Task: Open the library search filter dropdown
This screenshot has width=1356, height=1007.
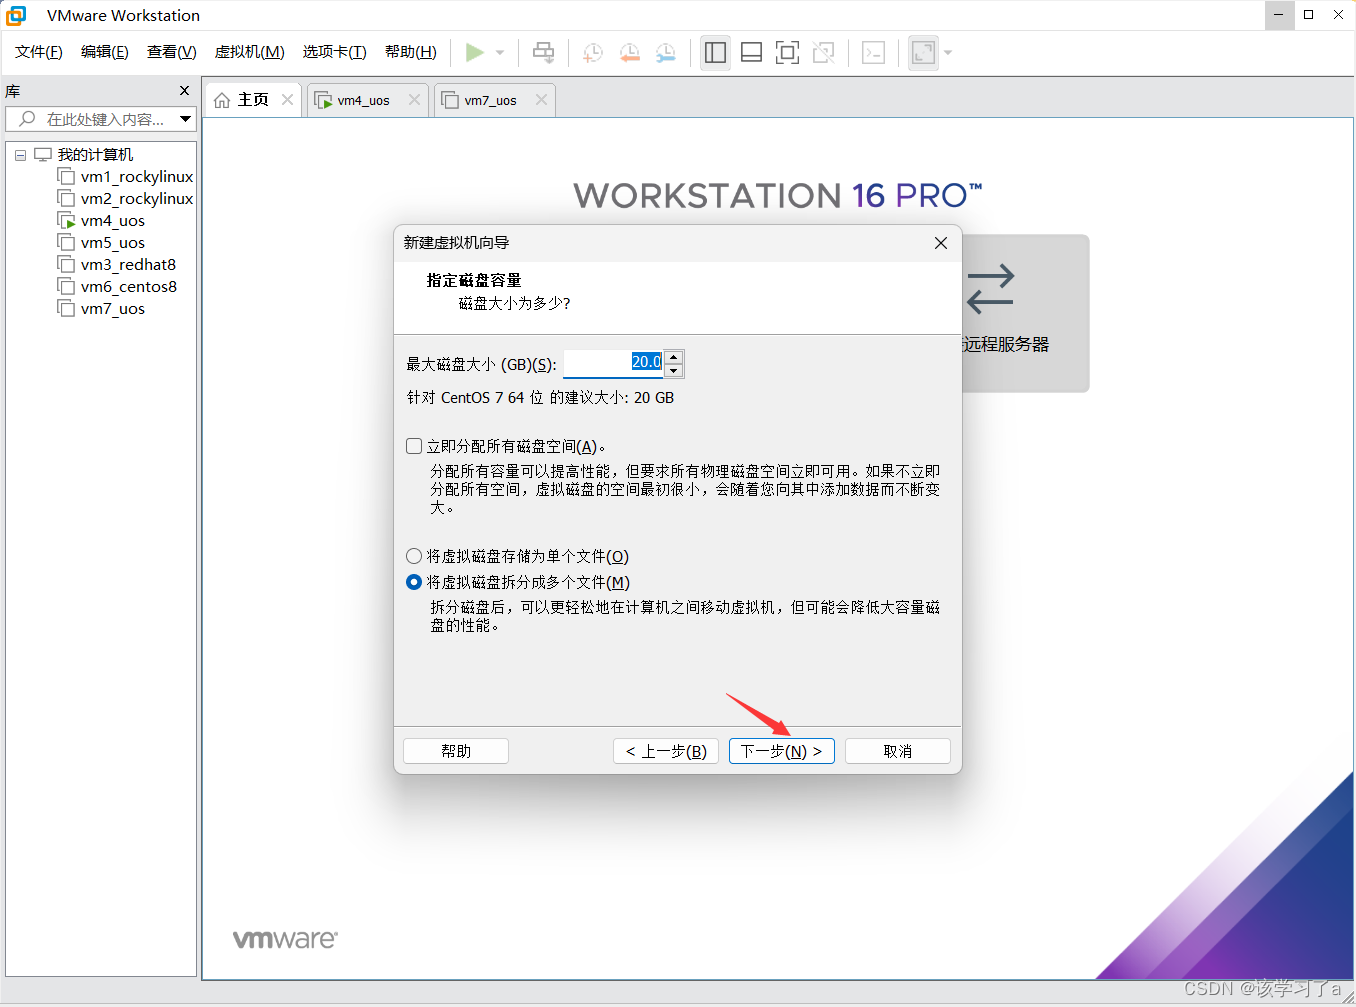Action: [185, 119]
